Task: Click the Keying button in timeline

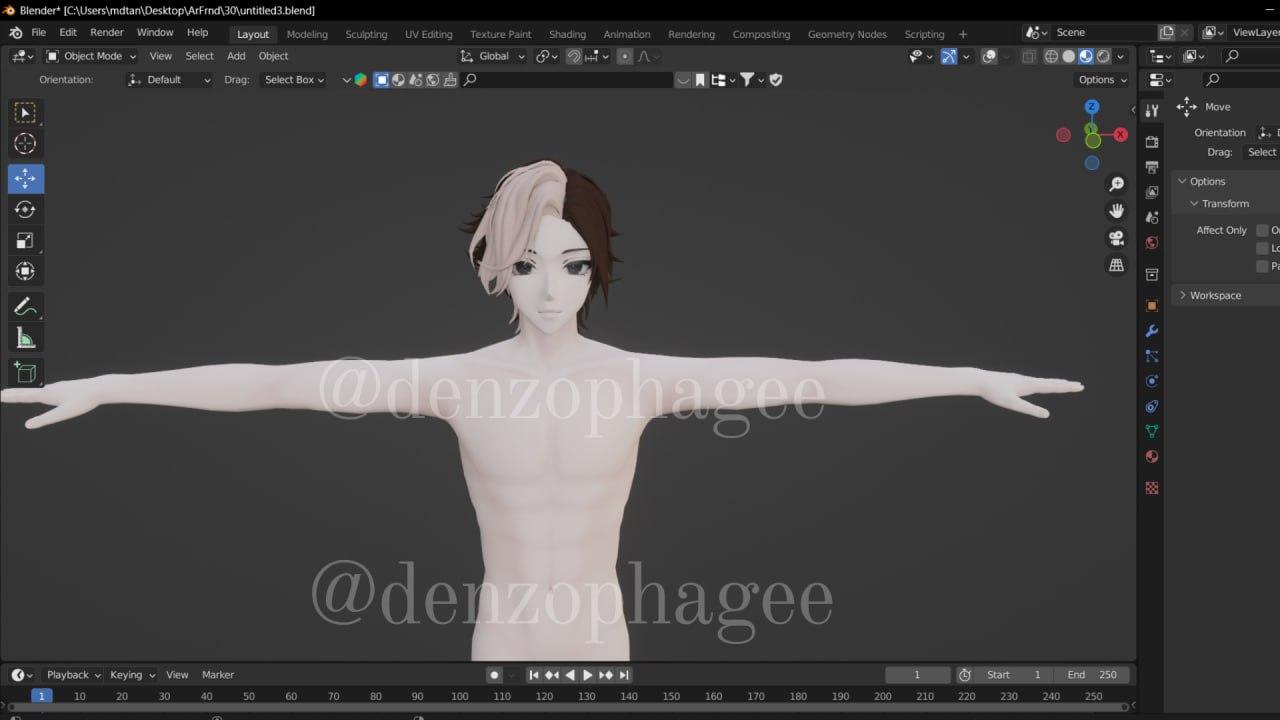Action: tap(132, 675)
